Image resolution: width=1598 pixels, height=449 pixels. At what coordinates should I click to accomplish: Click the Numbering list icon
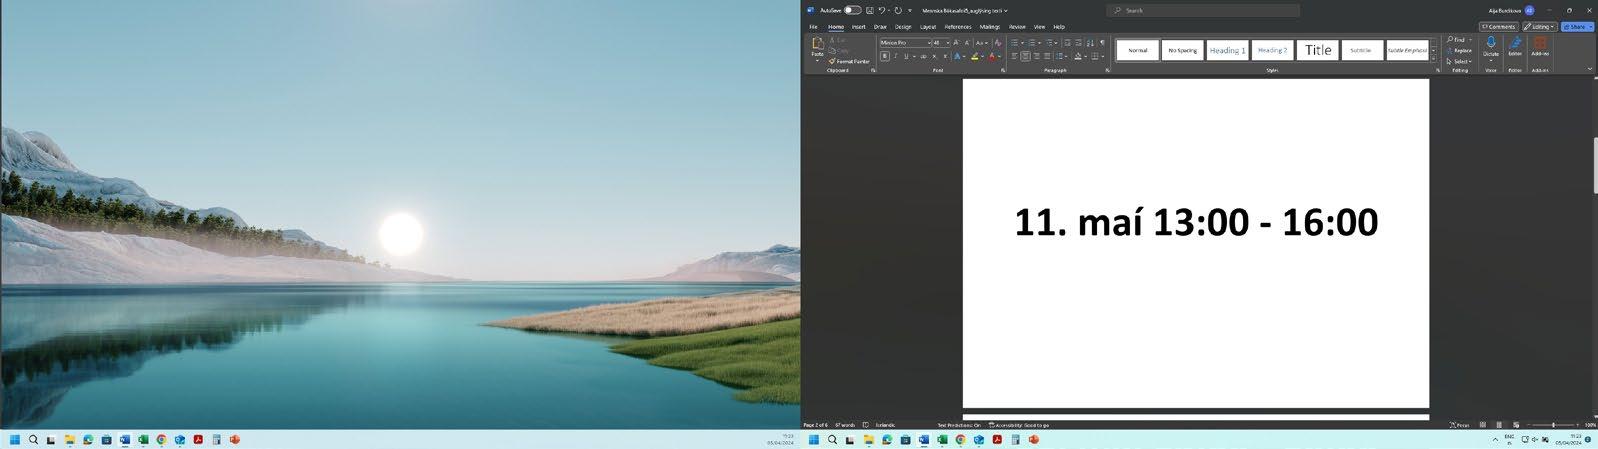pos(1031,43)
